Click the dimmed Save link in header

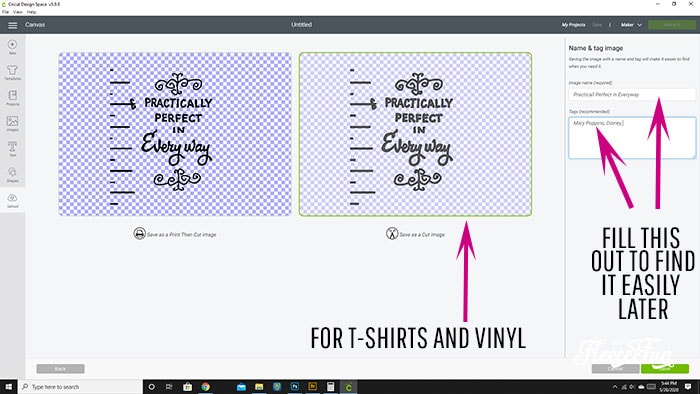597,25
